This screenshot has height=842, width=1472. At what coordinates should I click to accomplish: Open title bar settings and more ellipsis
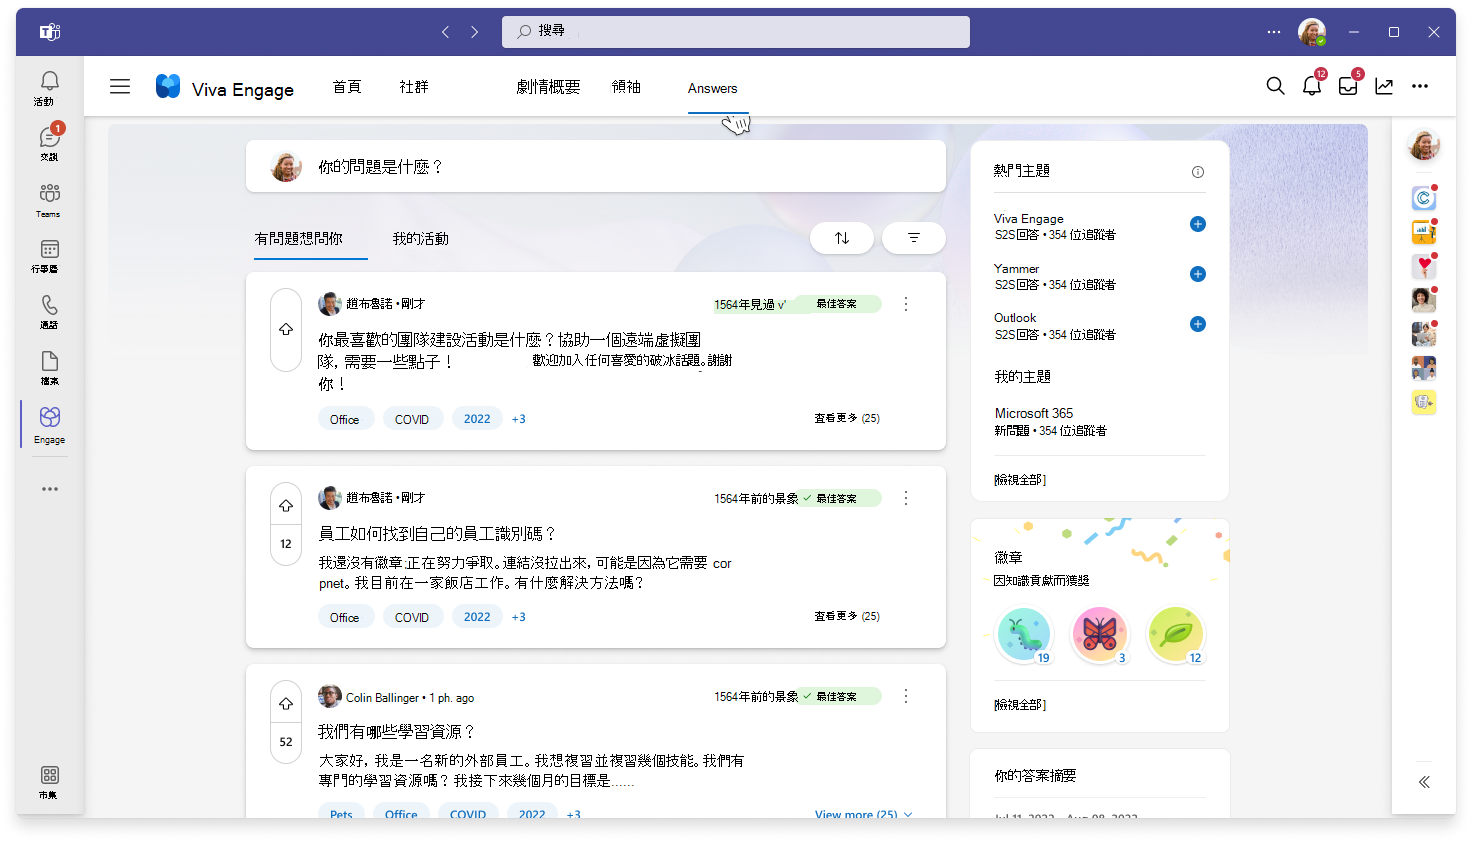pyautogui.click(x=1273, y=32)
